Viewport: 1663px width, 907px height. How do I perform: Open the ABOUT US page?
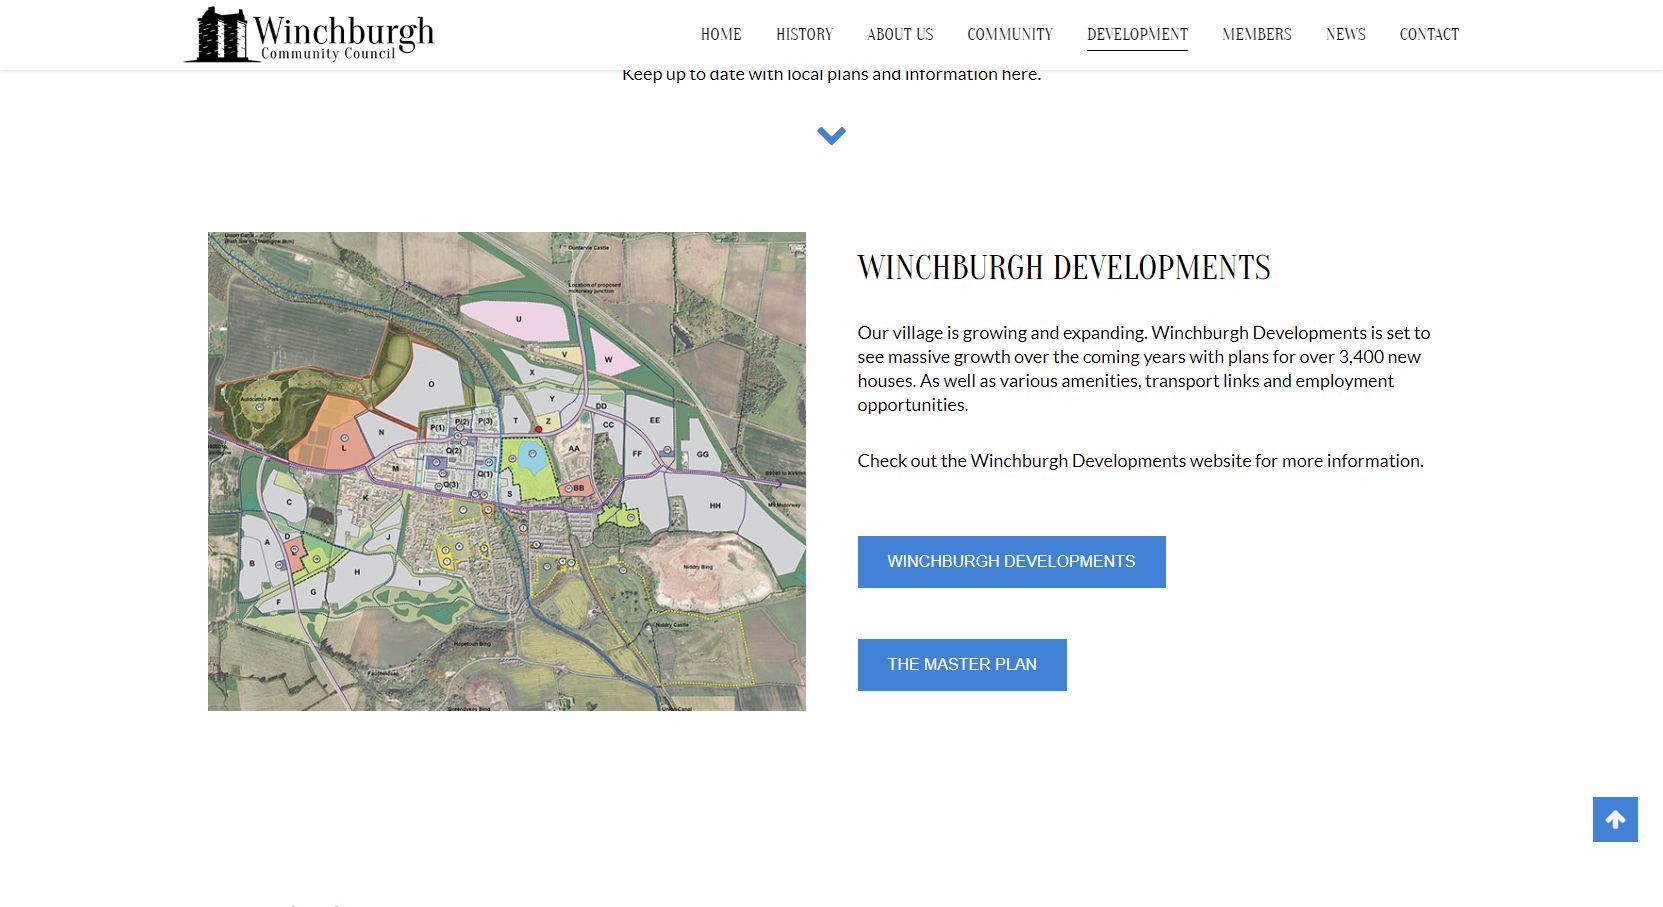point(899,33)
